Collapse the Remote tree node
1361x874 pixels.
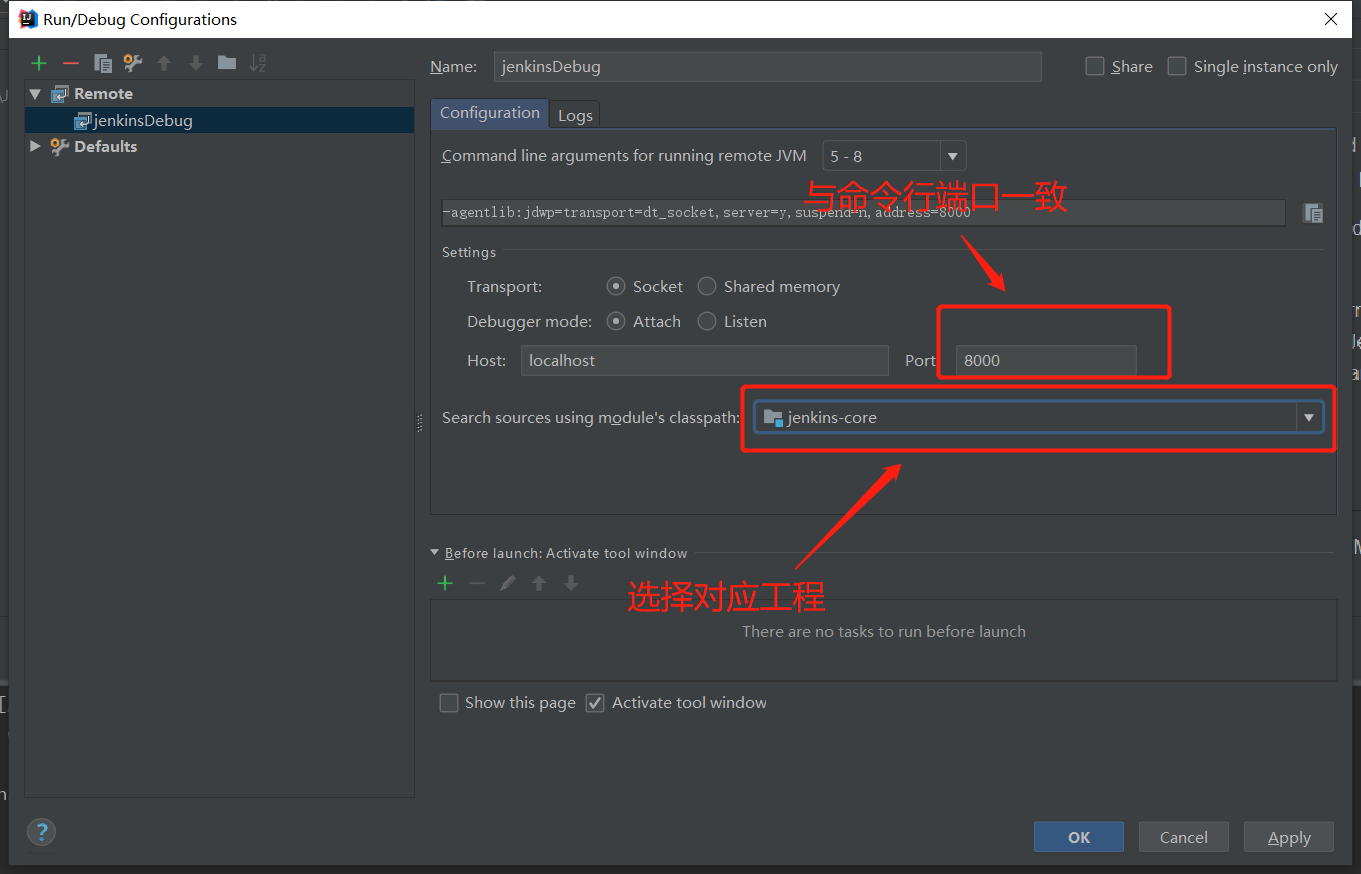36,93
